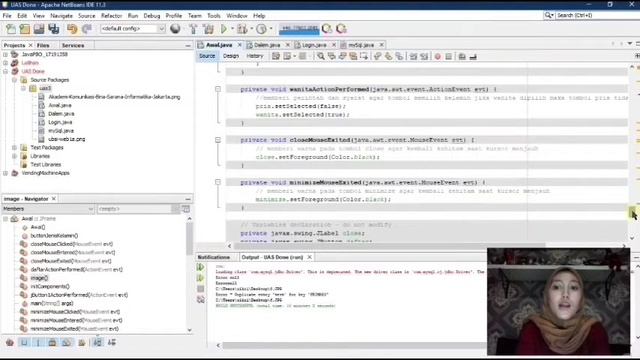
Task: Click the Output settings icon below stop
Action: tap(200, 300)
